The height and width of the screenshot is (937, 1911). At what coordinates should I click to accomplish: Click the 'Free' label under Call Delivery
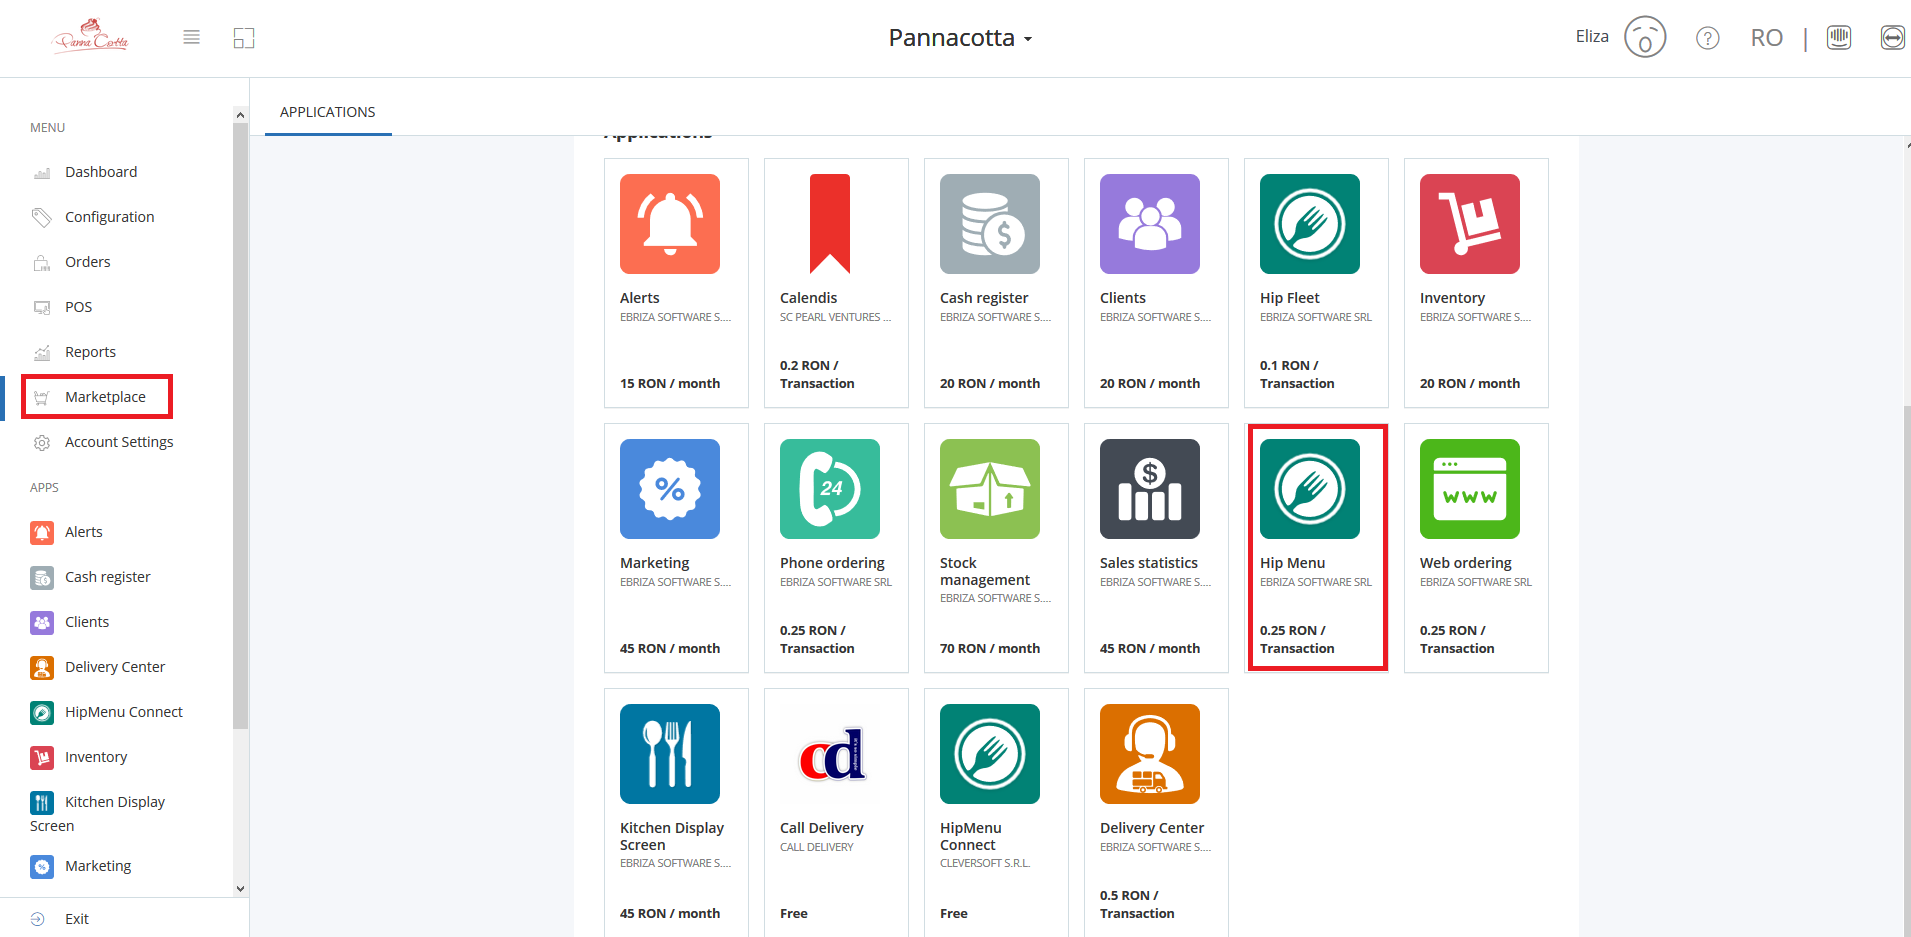click(794, 914)
